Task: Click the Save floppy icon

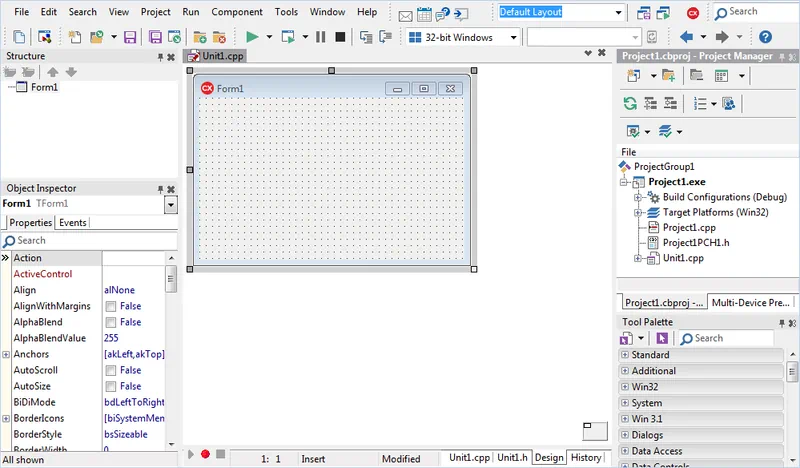Action: (130, 37)
